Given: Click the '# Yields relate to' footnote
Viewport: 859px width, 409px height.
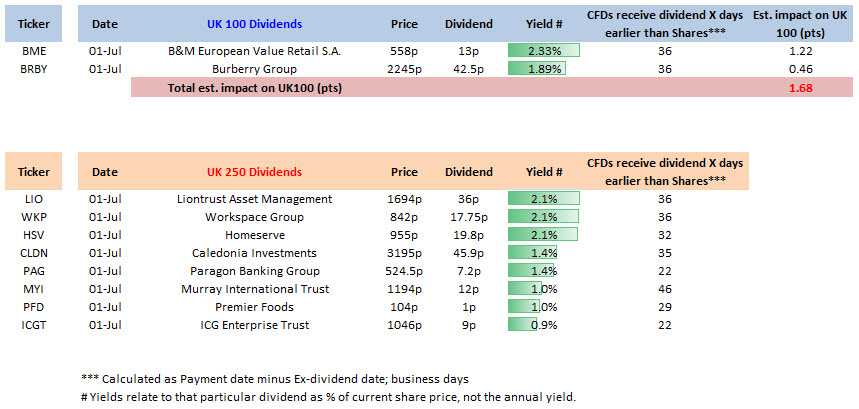Looking at the screenshot, I should pos(328,397).
